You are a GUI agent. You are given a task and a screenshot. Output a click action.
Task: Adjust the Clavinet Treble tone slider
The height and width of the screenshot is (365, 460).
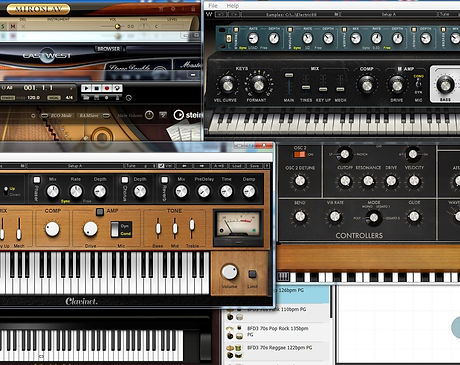tap(192, 225)
